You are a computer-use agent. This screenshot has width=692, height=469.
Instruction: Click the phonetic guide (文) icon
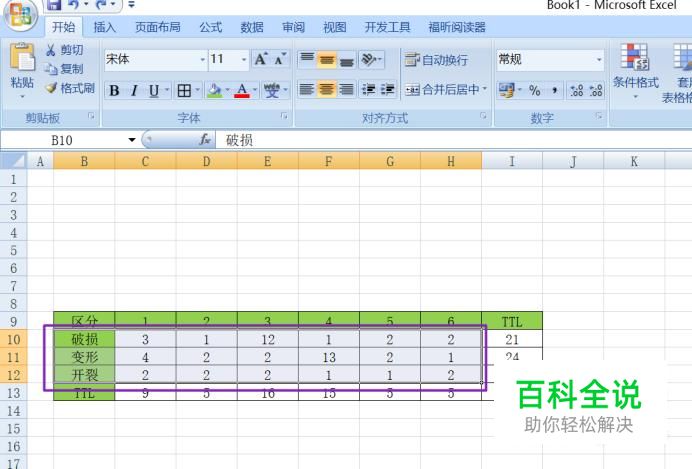coord(271,91)
